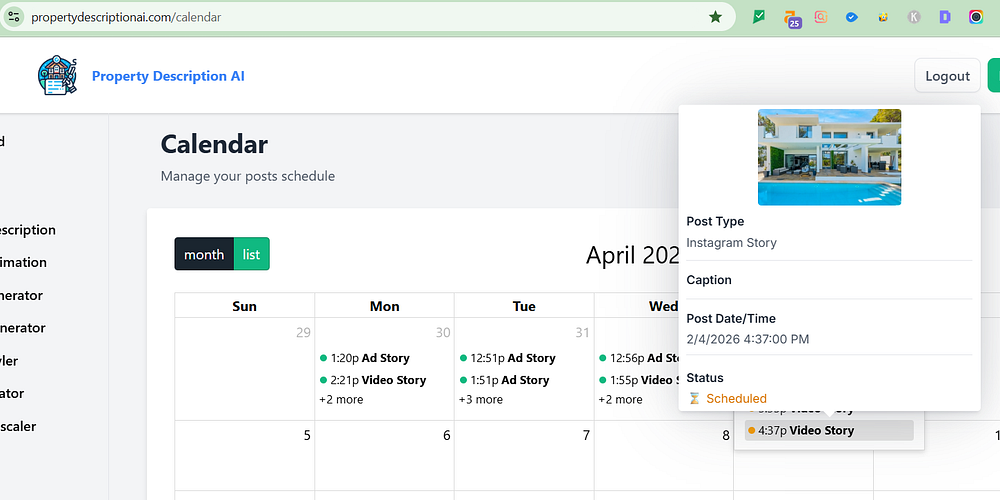Open the pink search magnifier extension
This screenshot has height=500, width=1000.
point(821,17)
